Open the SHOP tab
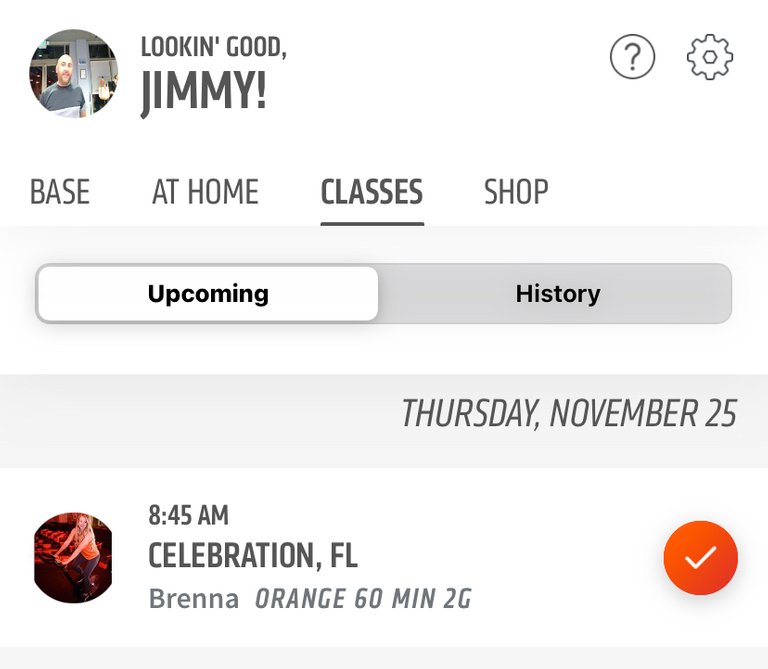768x669 pixels. (x=516, y=191)
